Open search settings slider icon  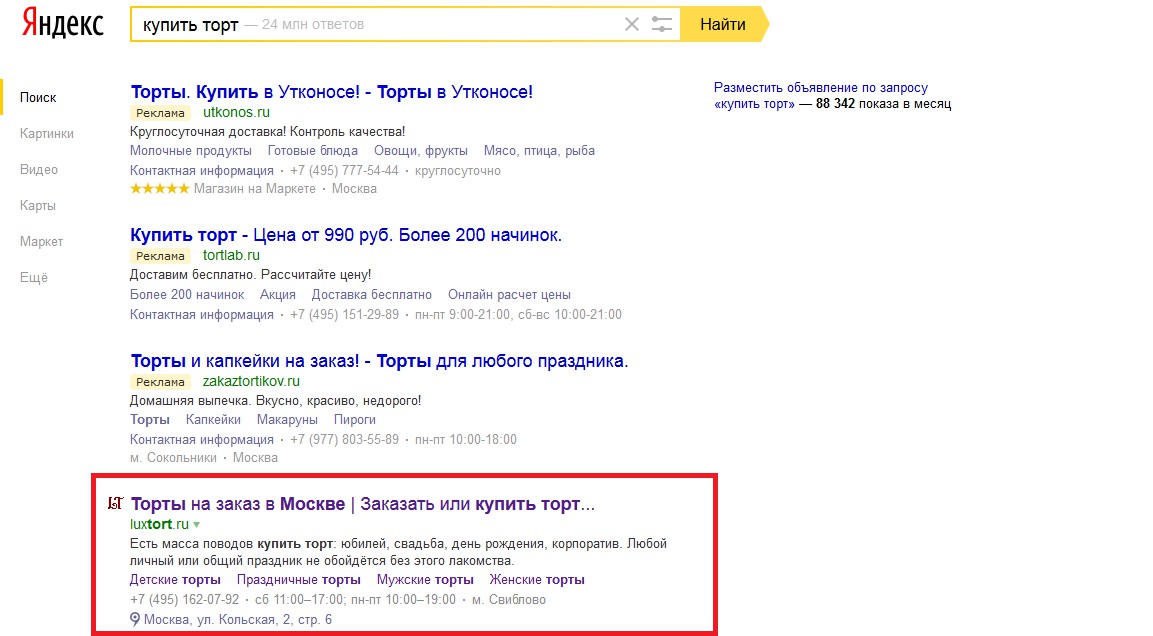click(662, 24)
